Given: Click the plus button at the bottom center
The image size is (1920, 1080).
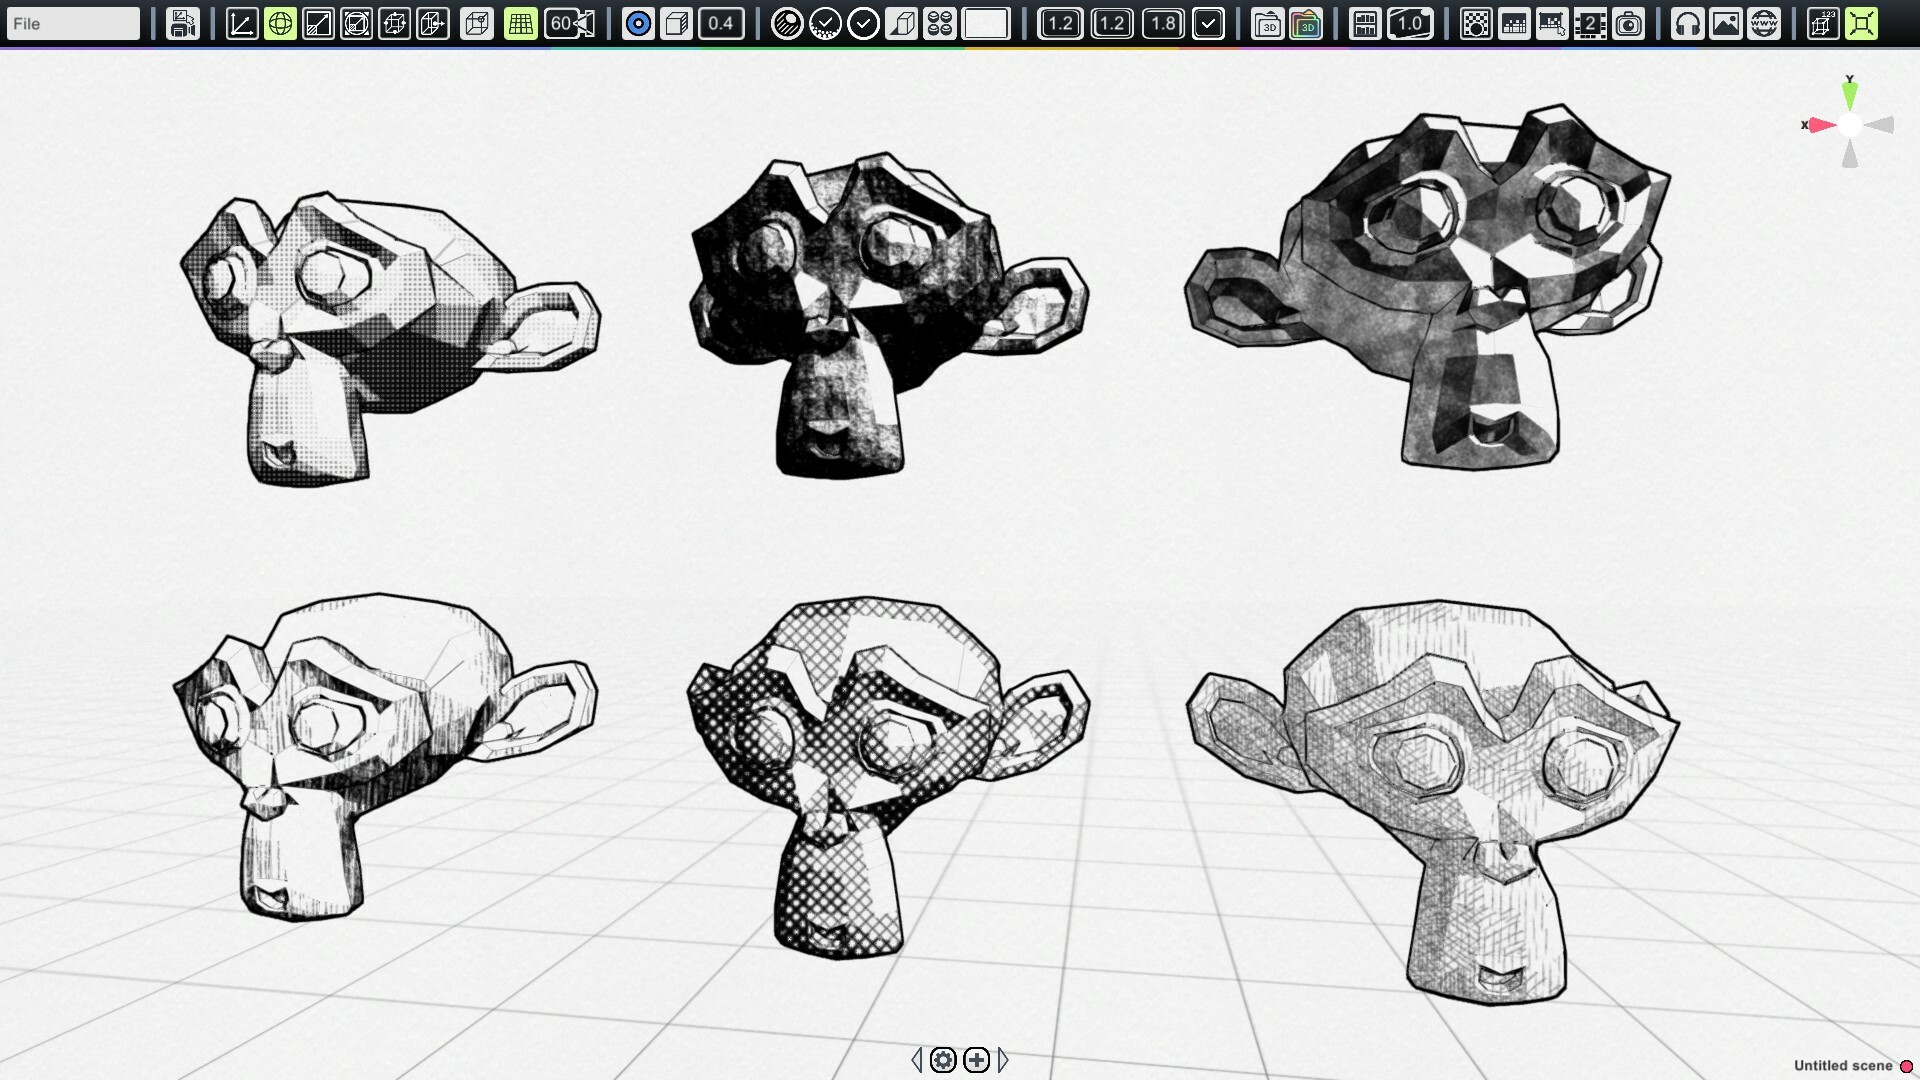Looking at the screenshot, I should pyautogui.click(x=976, y=1061).
